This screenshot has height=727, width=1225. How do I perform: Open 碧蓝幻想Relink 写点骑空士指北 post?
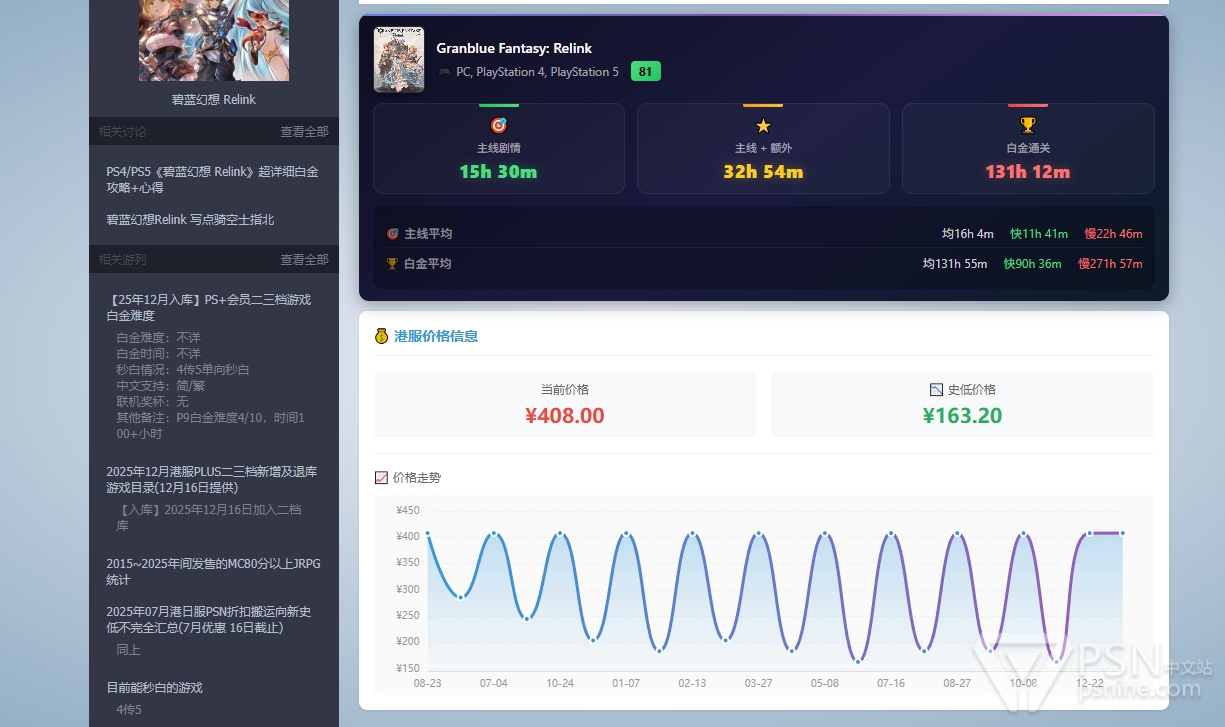[x=190, y=219]
